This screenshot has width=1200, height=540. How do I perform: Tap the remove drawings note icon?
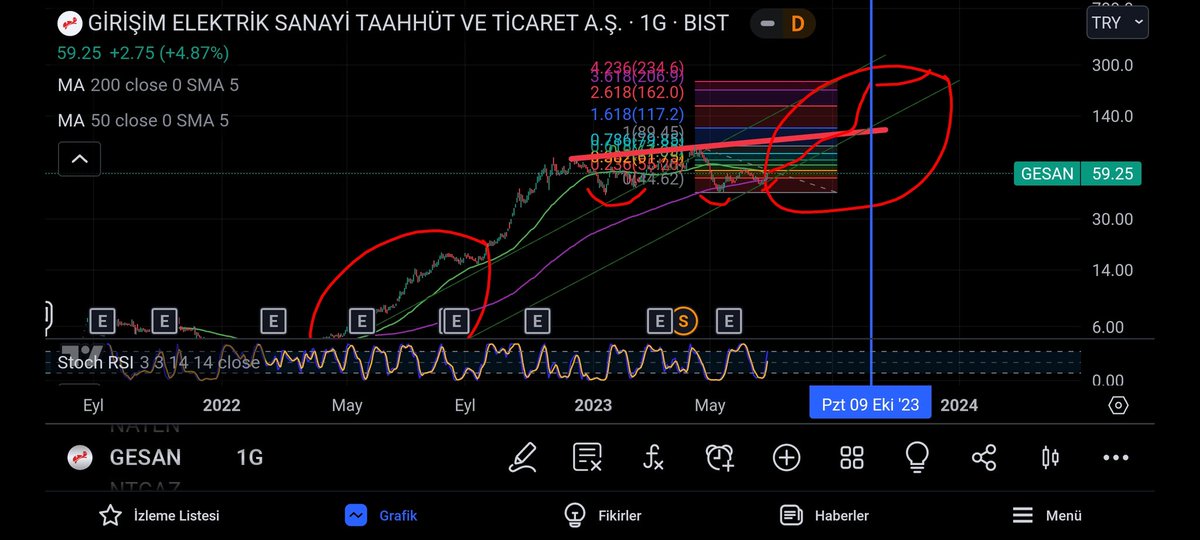click(x=587, y=457)
